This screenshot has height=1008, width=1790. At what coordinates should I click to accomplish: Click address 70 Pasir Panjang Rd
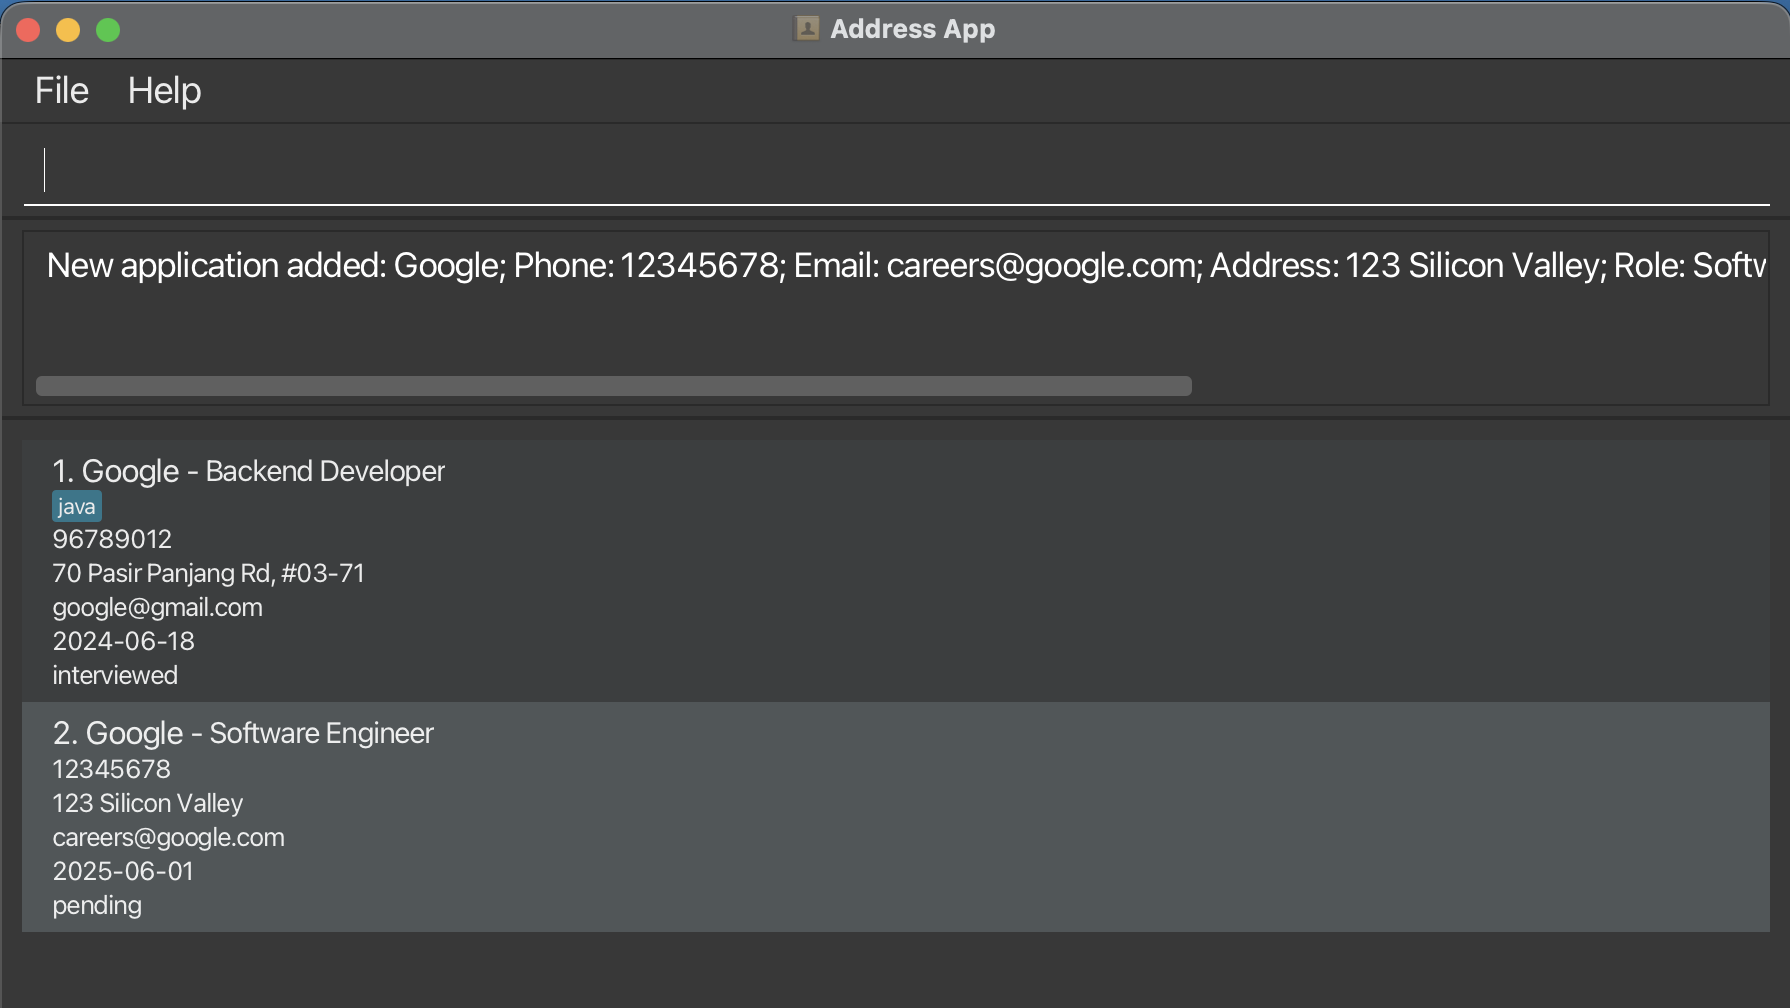click(208, 574)
